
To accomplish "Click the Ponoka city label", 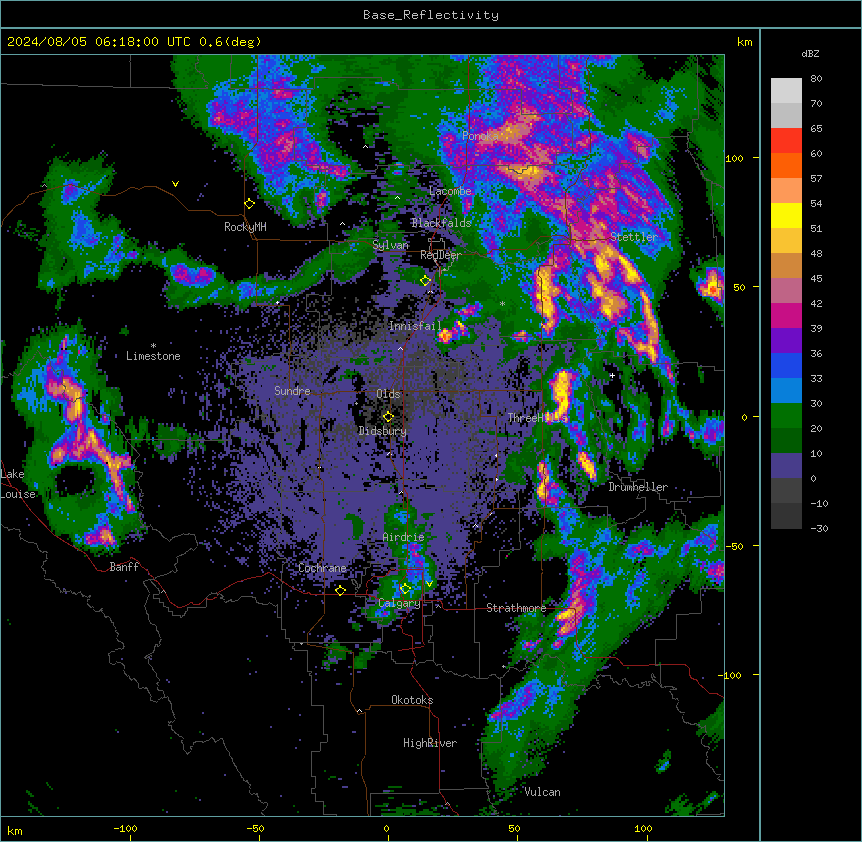I will tap(480, 135).
